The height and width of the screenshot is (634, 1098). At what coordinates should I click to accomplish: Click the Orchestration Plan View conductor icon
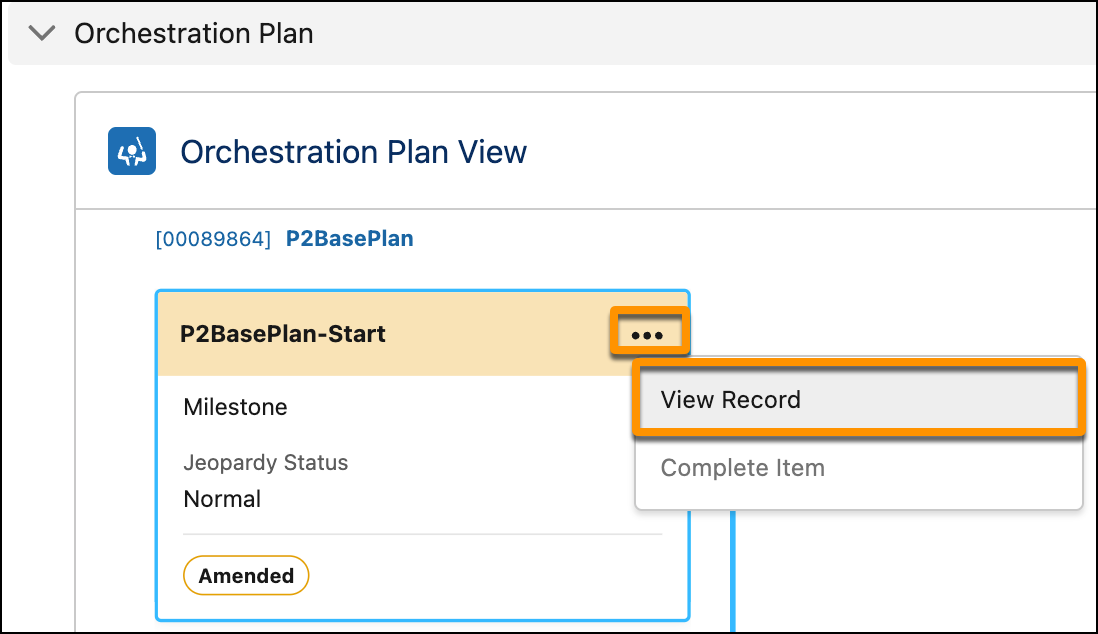point(132,151)
